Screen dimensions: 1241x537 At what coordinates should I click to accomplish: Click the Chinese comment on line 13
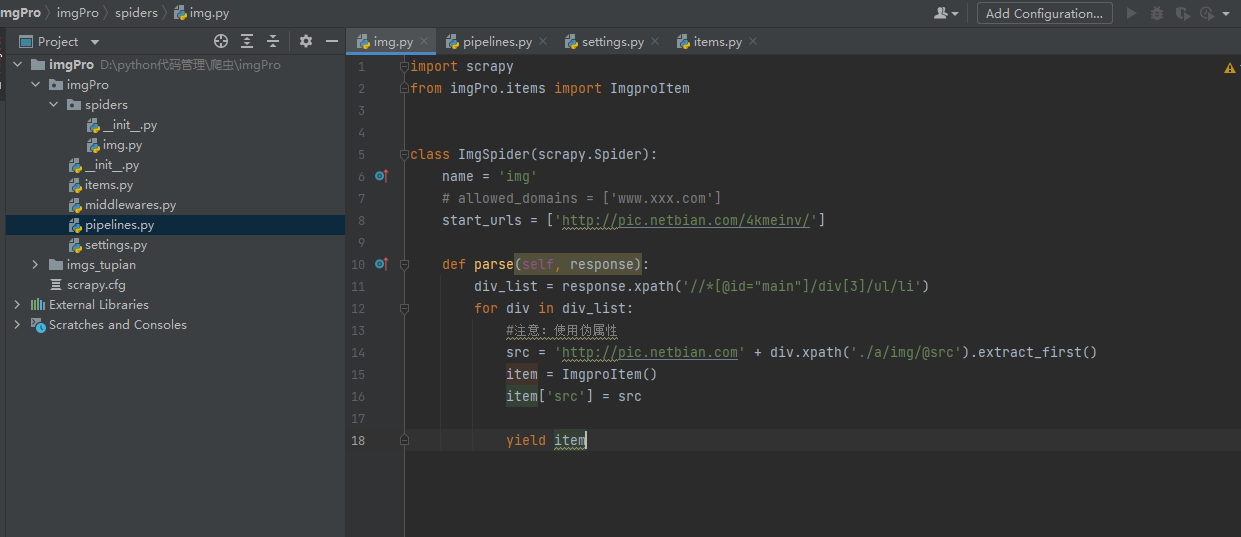(562, 330)
